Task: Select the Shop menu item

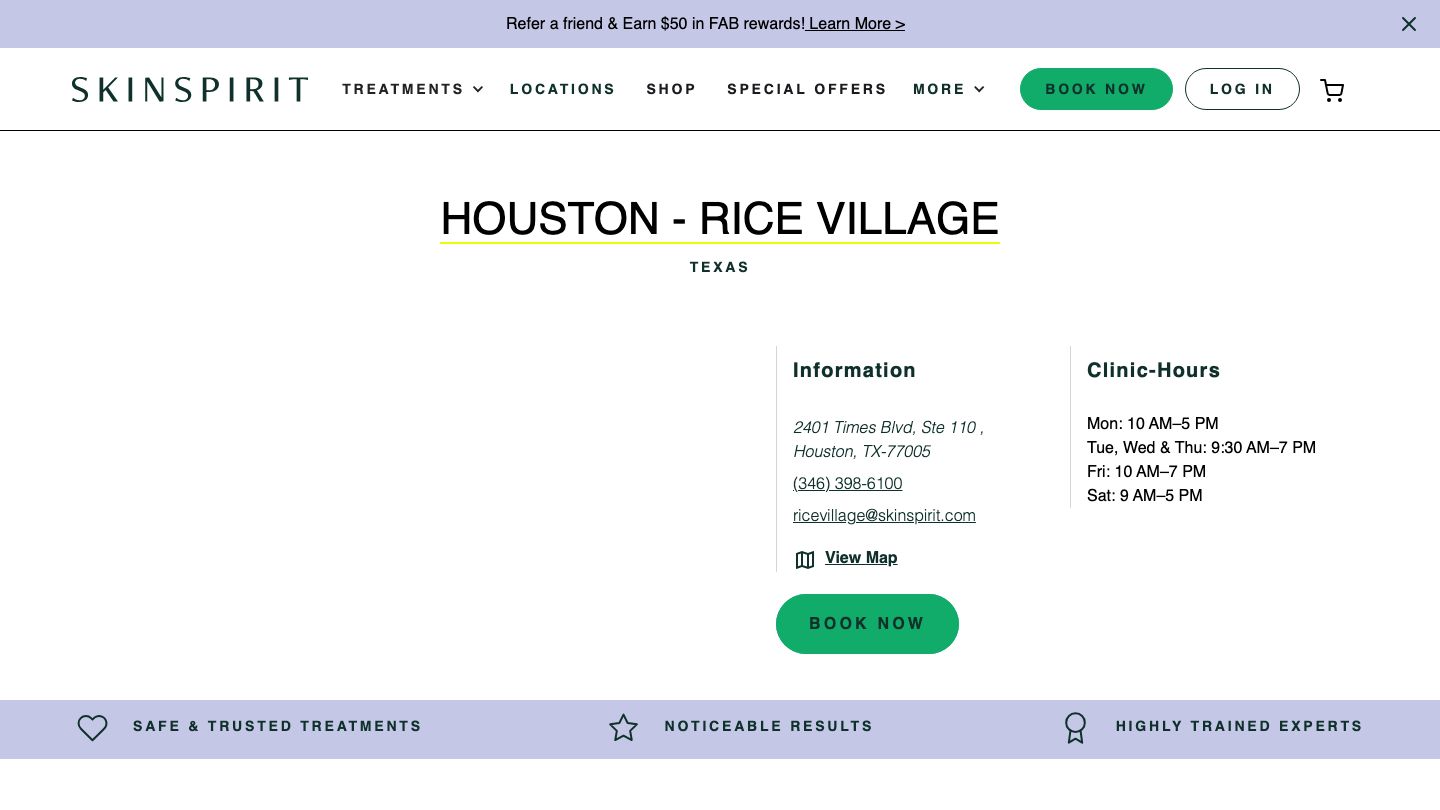Action: click(671, 89)
